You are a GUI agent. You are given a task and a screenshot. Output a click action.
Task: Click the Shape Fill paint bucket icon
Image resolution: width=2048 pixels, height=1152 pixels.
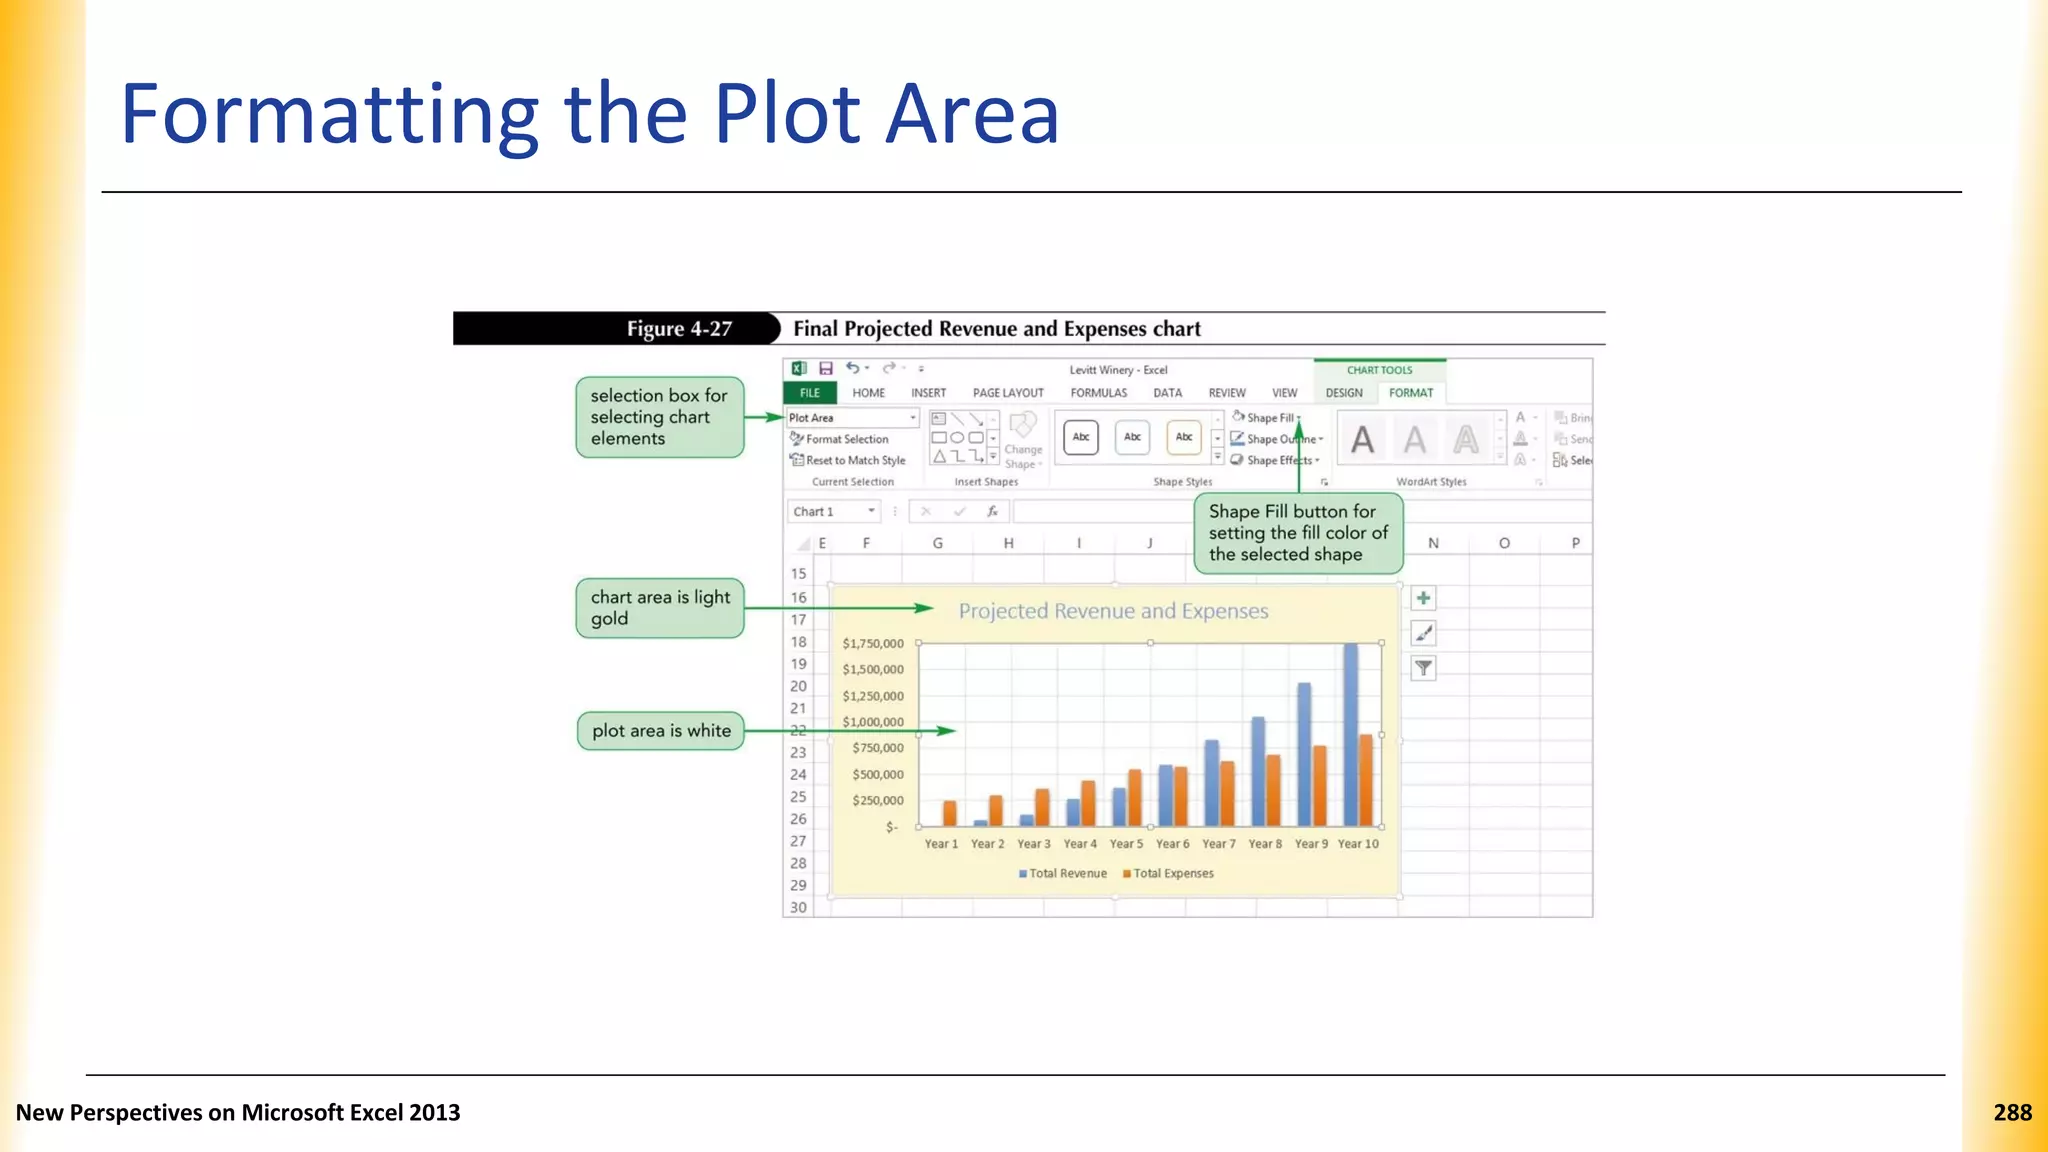1238,417
